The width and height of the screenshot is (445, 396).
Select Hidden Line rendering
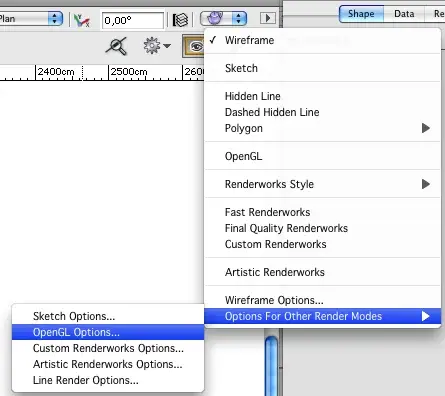tap(322, 96)
